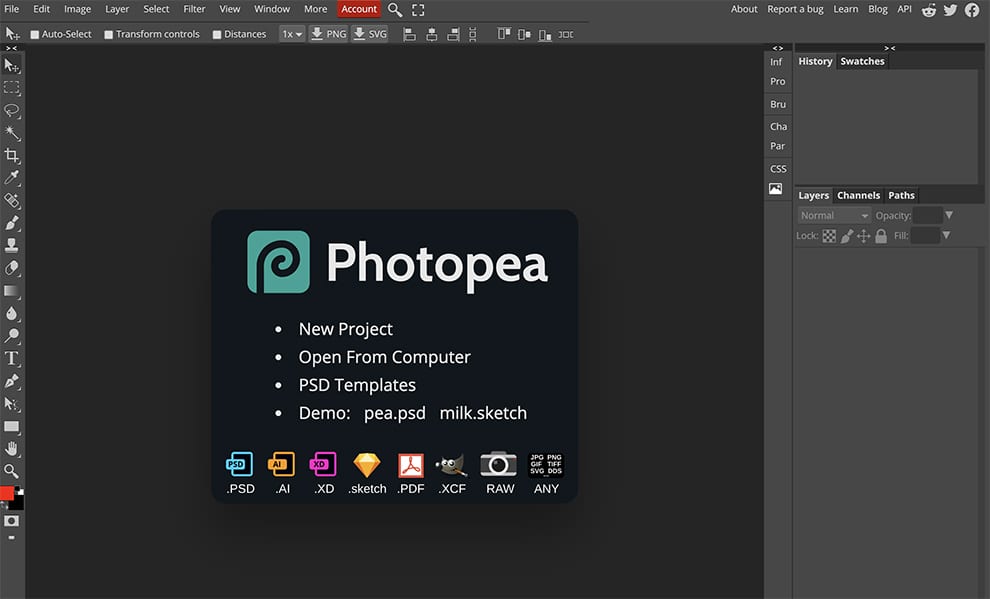This screenshot has height=599, width=990.
Task: Click the search magnifier in menu bar
Action: (395, 9)
